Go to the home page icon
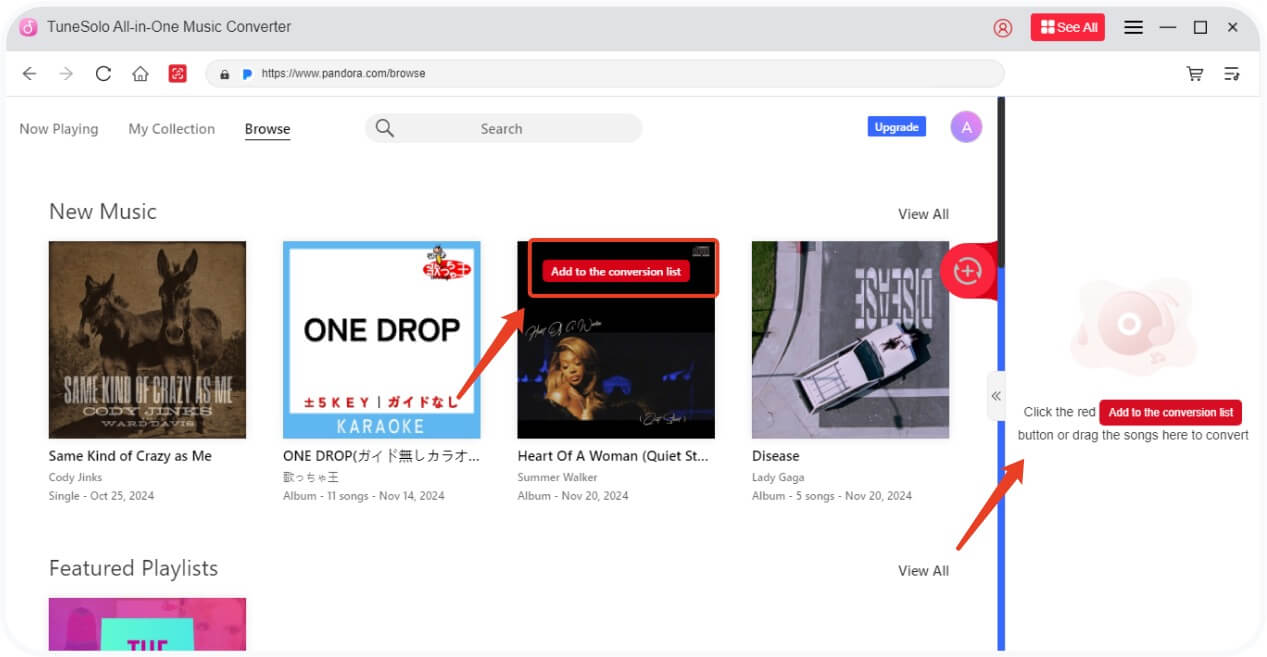Image resolution: width=1267 pixels, height=657 pixels. click(x=140, y=73)
